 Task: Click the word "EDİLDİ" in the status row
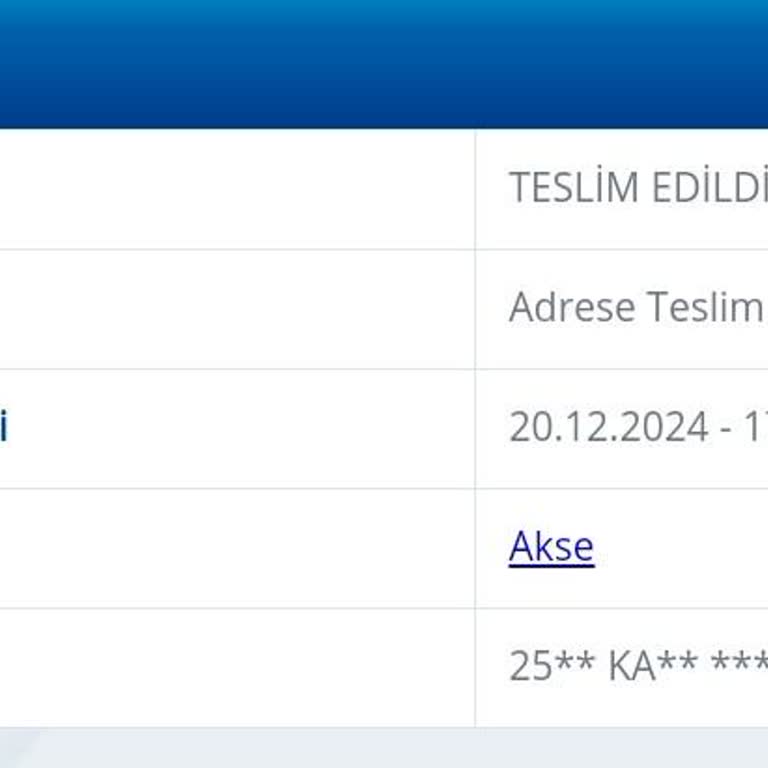click(710, 188)
